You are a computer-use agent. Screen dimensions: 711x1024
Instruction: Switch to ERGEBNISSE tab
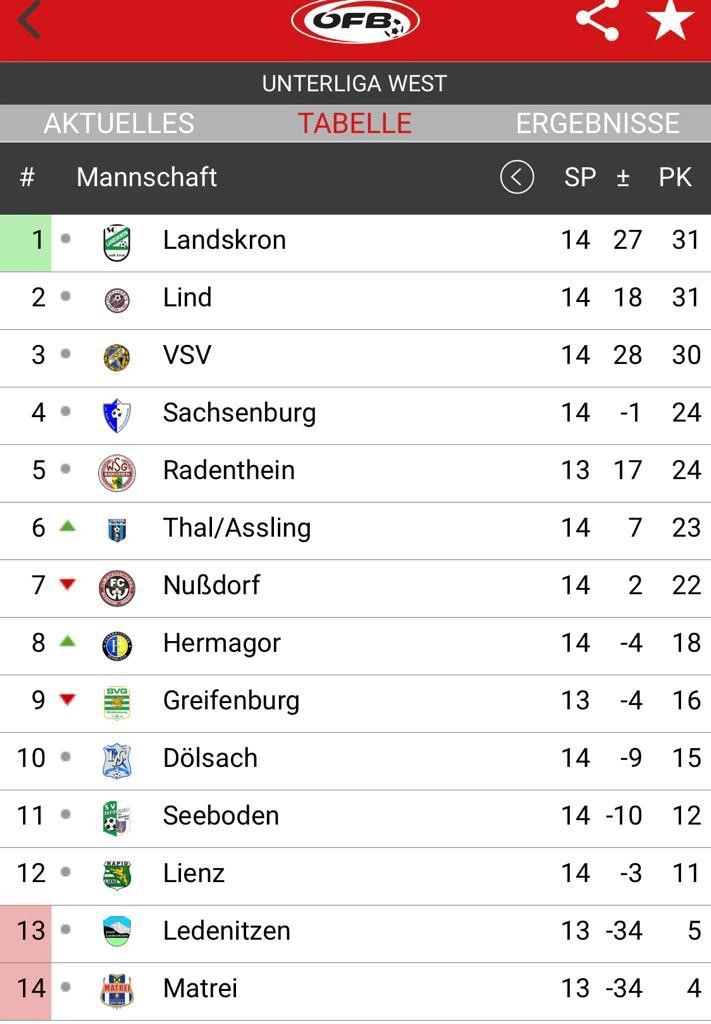[x=597, y=123]
